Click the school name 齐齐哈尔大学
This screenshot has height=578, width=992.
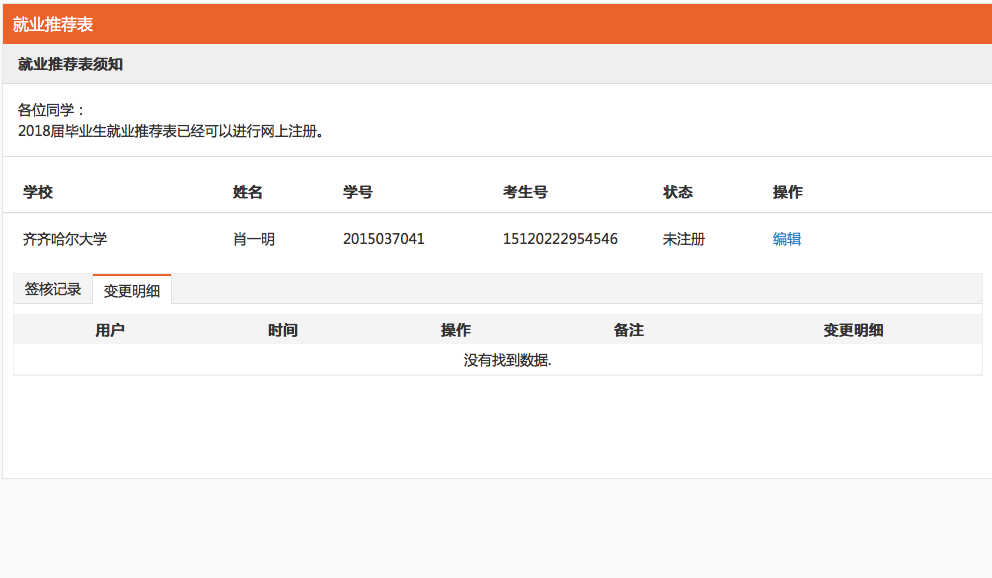(x=65, y=239)
